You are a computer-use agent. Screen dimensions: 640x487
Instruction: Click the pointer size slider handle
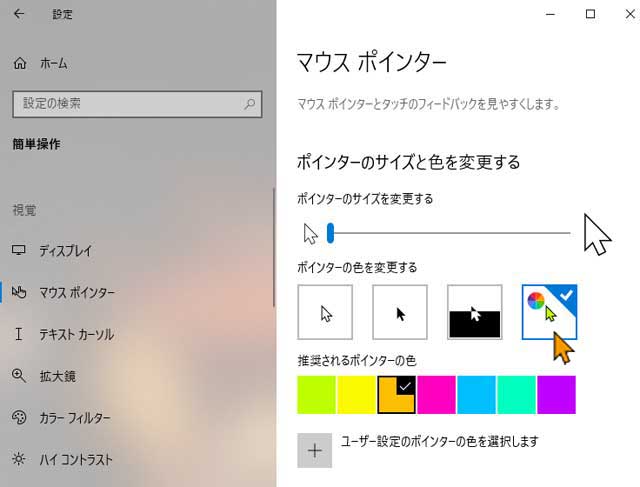pyautogui.click(x=330, y=233)
